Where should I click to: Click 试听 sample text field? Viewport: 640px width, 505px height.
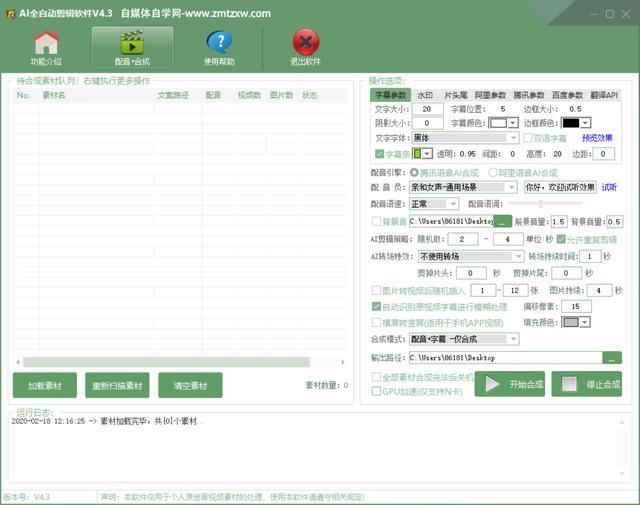pyautogui.click(x=560, y=187)
